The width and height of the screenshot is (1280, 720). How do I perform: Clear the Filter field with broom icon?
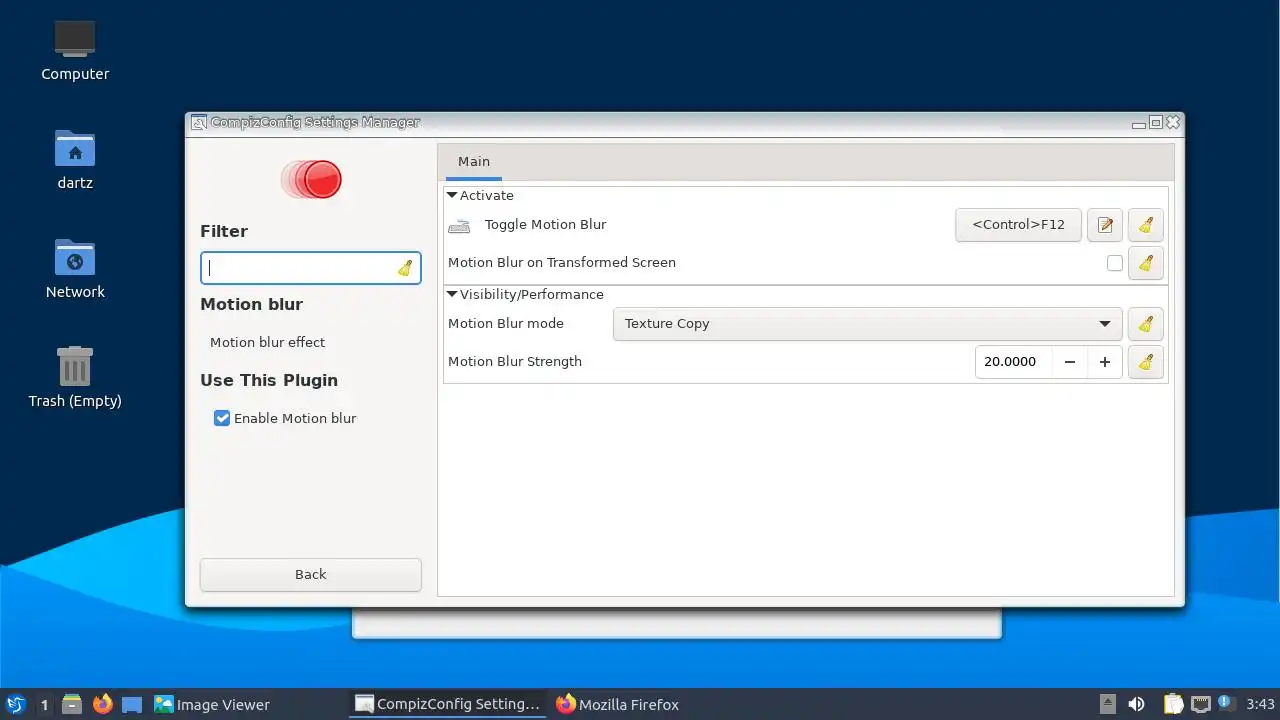pos(405,268)
